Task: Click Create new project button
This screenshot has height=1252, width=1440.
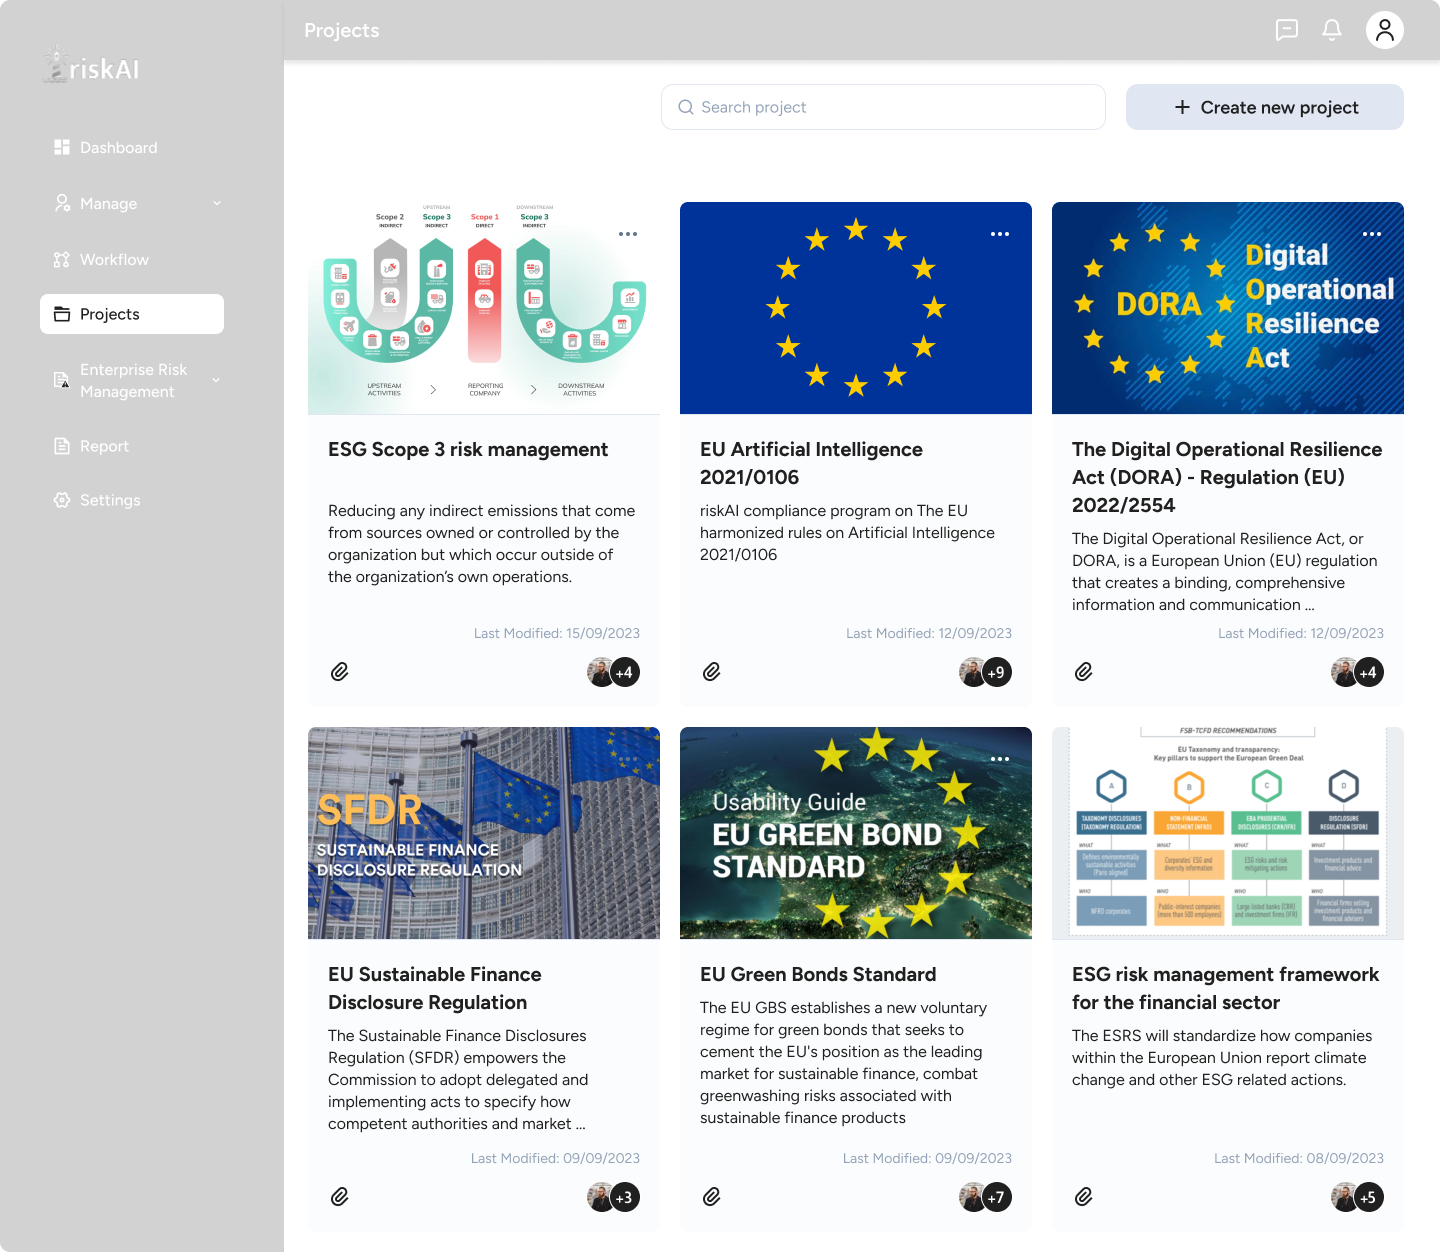Action: tap(1264, 107)
